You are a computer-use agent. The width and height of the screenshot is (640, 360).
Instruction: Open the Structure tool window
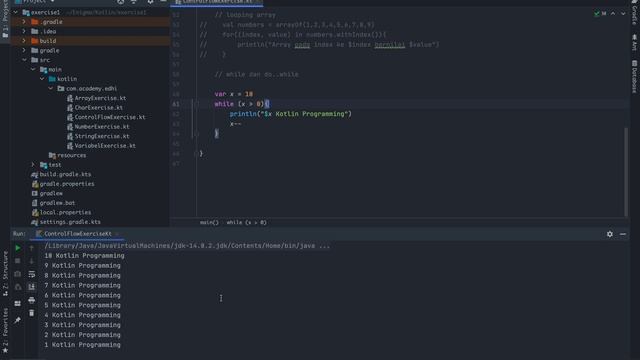click(5, 273)
